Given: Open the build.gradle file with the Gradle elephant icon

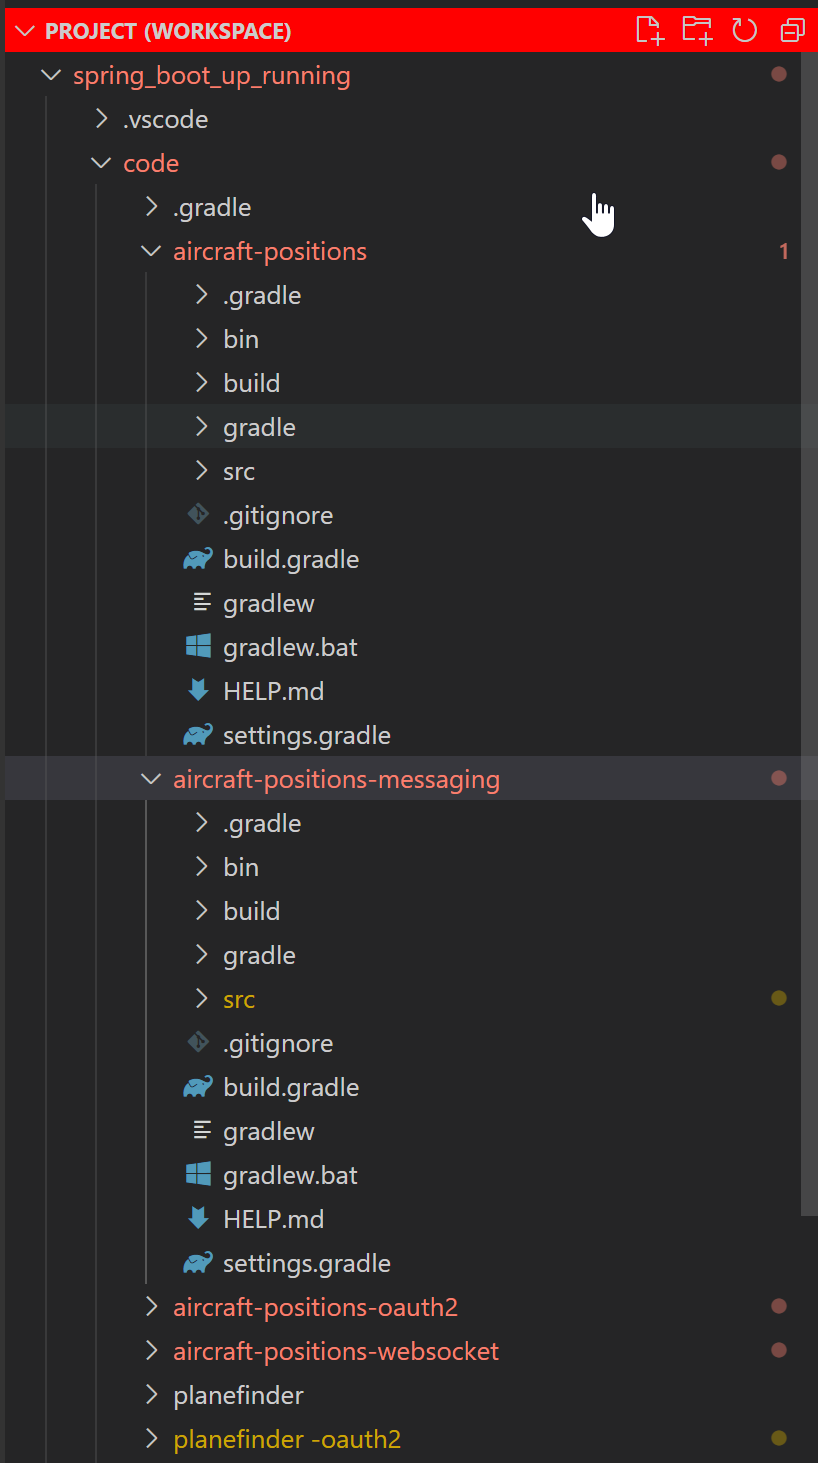Looking at the screenshot, I should pyautogui.click(x=291, y=558).
